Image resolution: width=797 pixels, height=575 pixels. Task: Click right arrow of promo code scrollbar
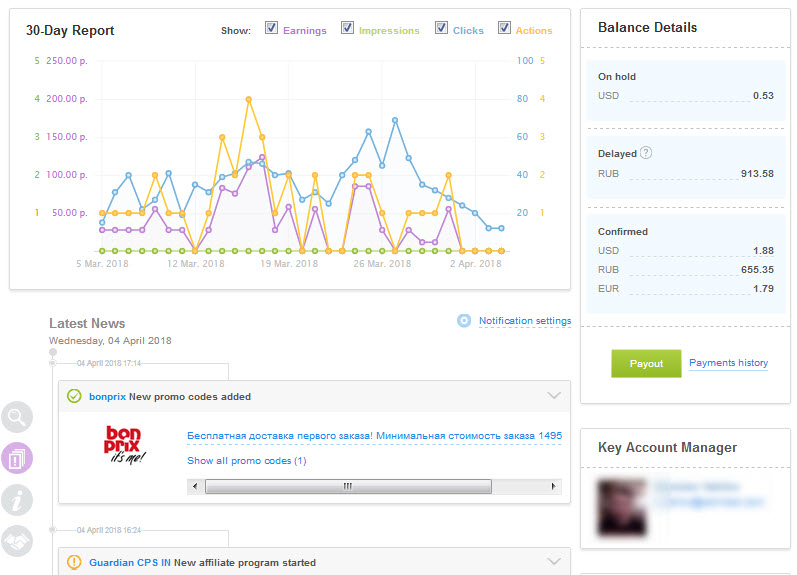pyautogui.click(x=555, y=486)
